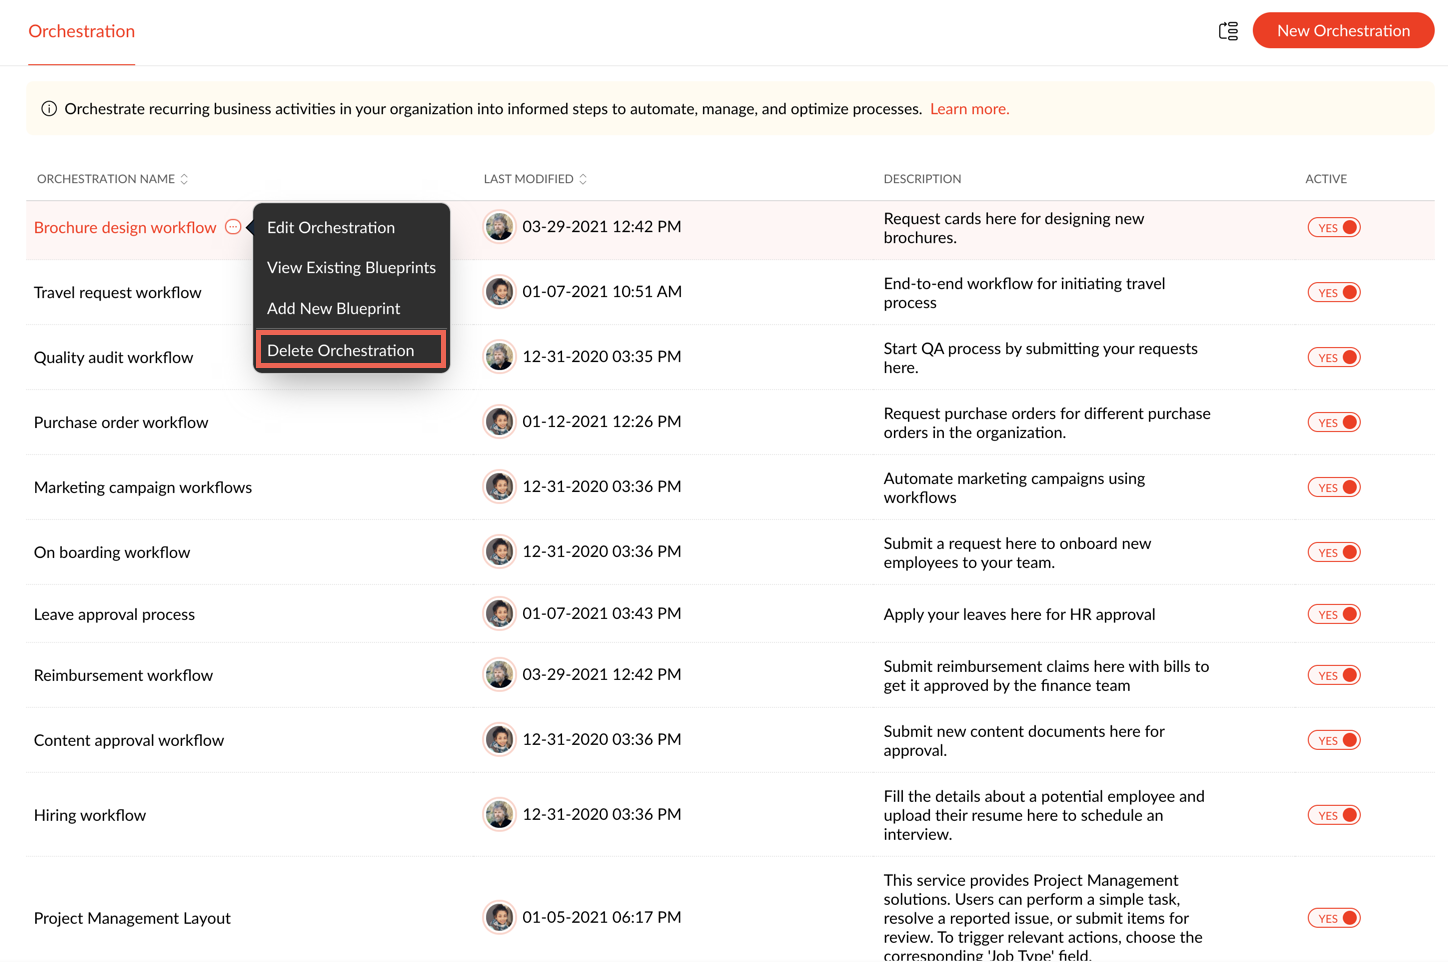Open Travel request workflow orchestration
This screenshot has height=962, width=1448.
[118, 293]
